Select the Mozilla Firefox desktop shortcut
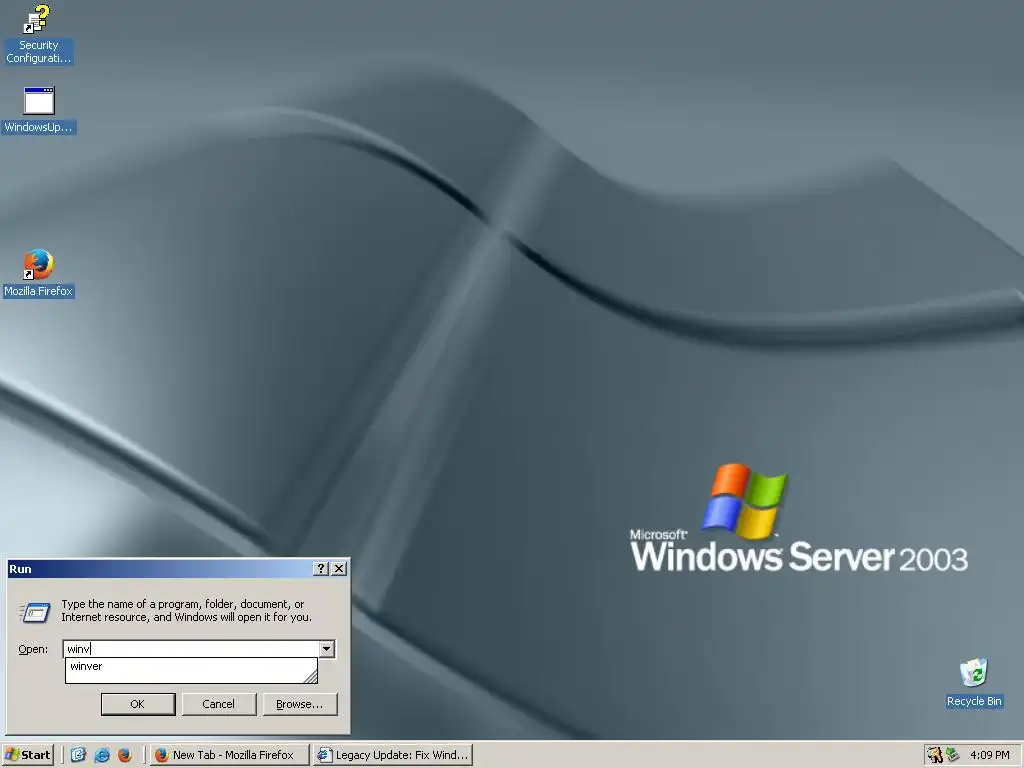 pyautogui.click(x=39, y=274)
